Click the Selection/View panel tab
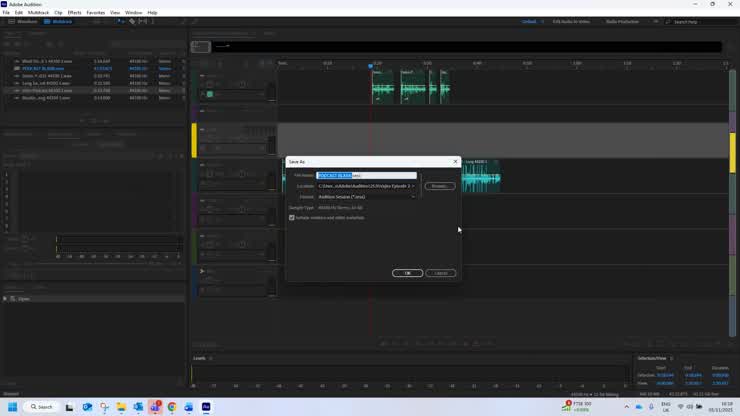 (x=652, y=358)
